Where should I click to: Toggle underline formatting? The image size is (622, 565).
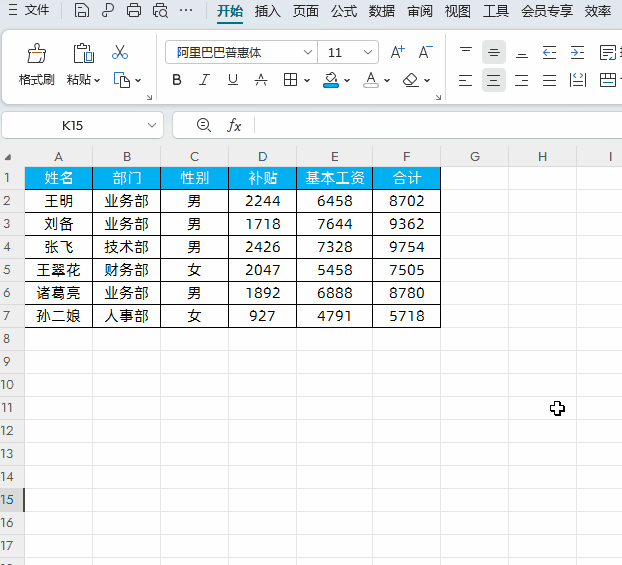click(x=232, y=80)
